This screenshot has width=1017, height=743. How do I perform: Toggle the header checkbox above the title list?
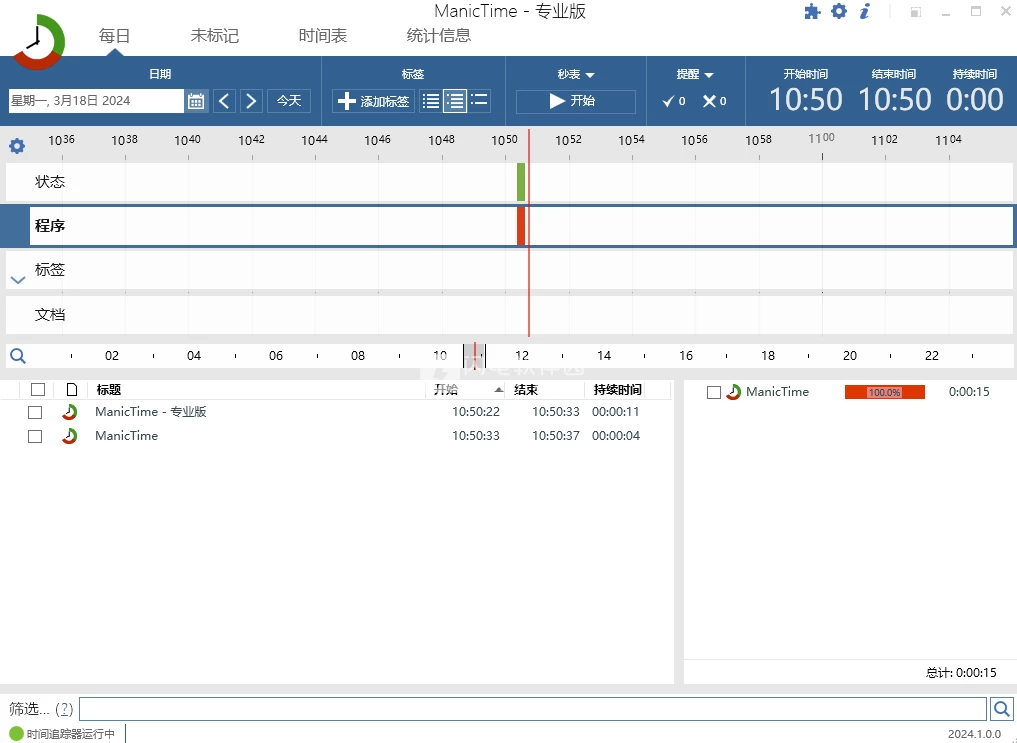pyautogui.click(x=37, y=389)
